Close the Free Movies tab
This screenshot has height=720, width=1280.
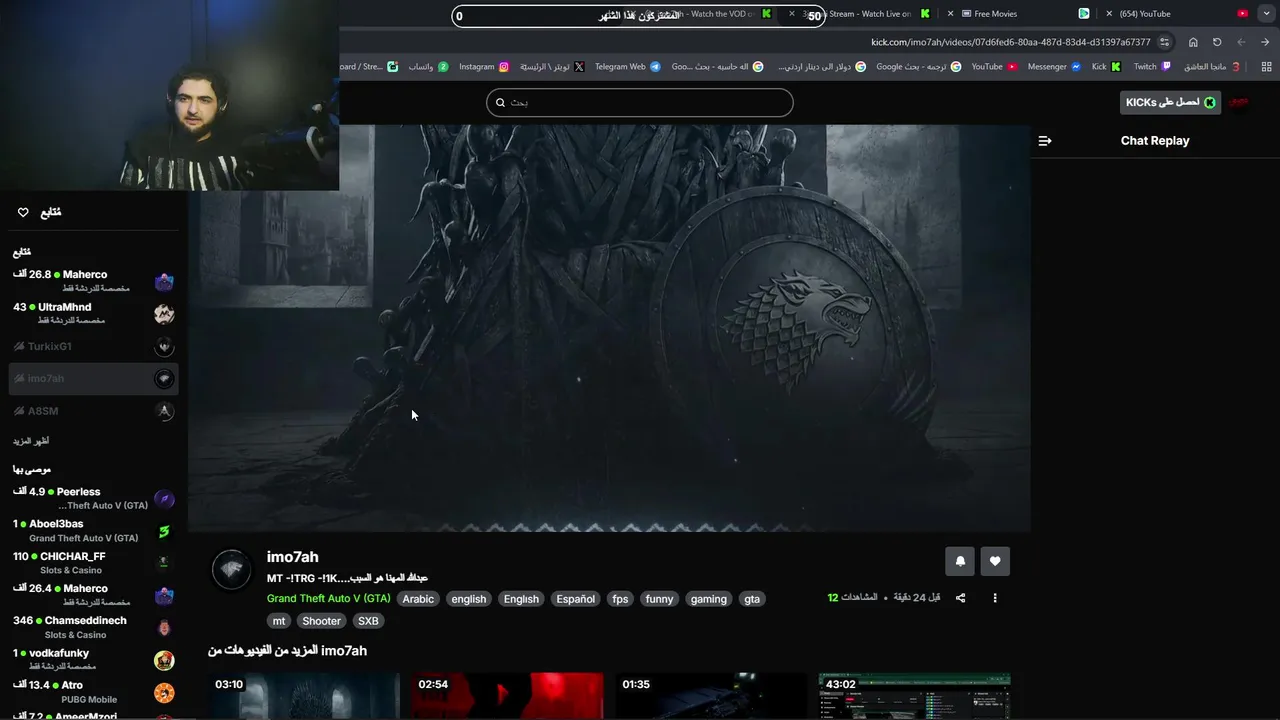pos(951,14)
